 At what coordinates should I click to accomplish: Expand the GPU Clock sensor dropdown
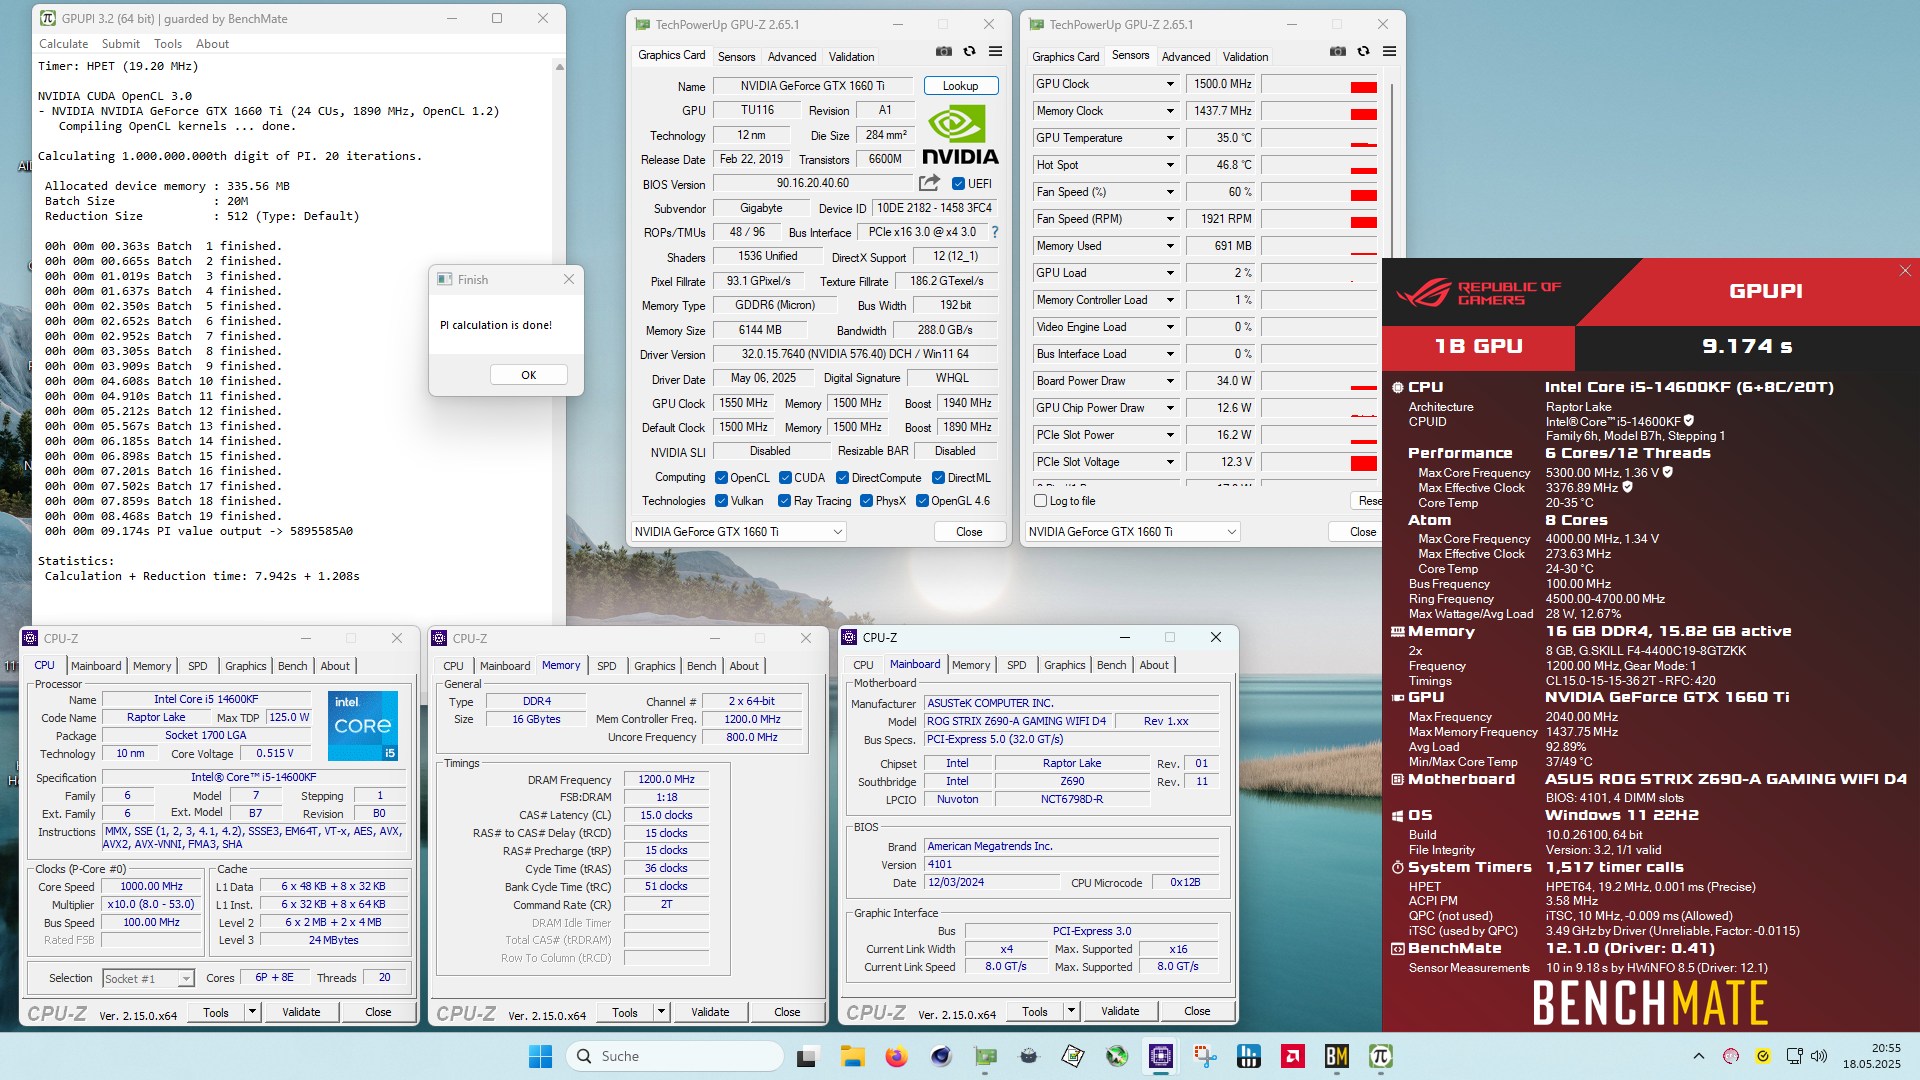click(1169, 84)
